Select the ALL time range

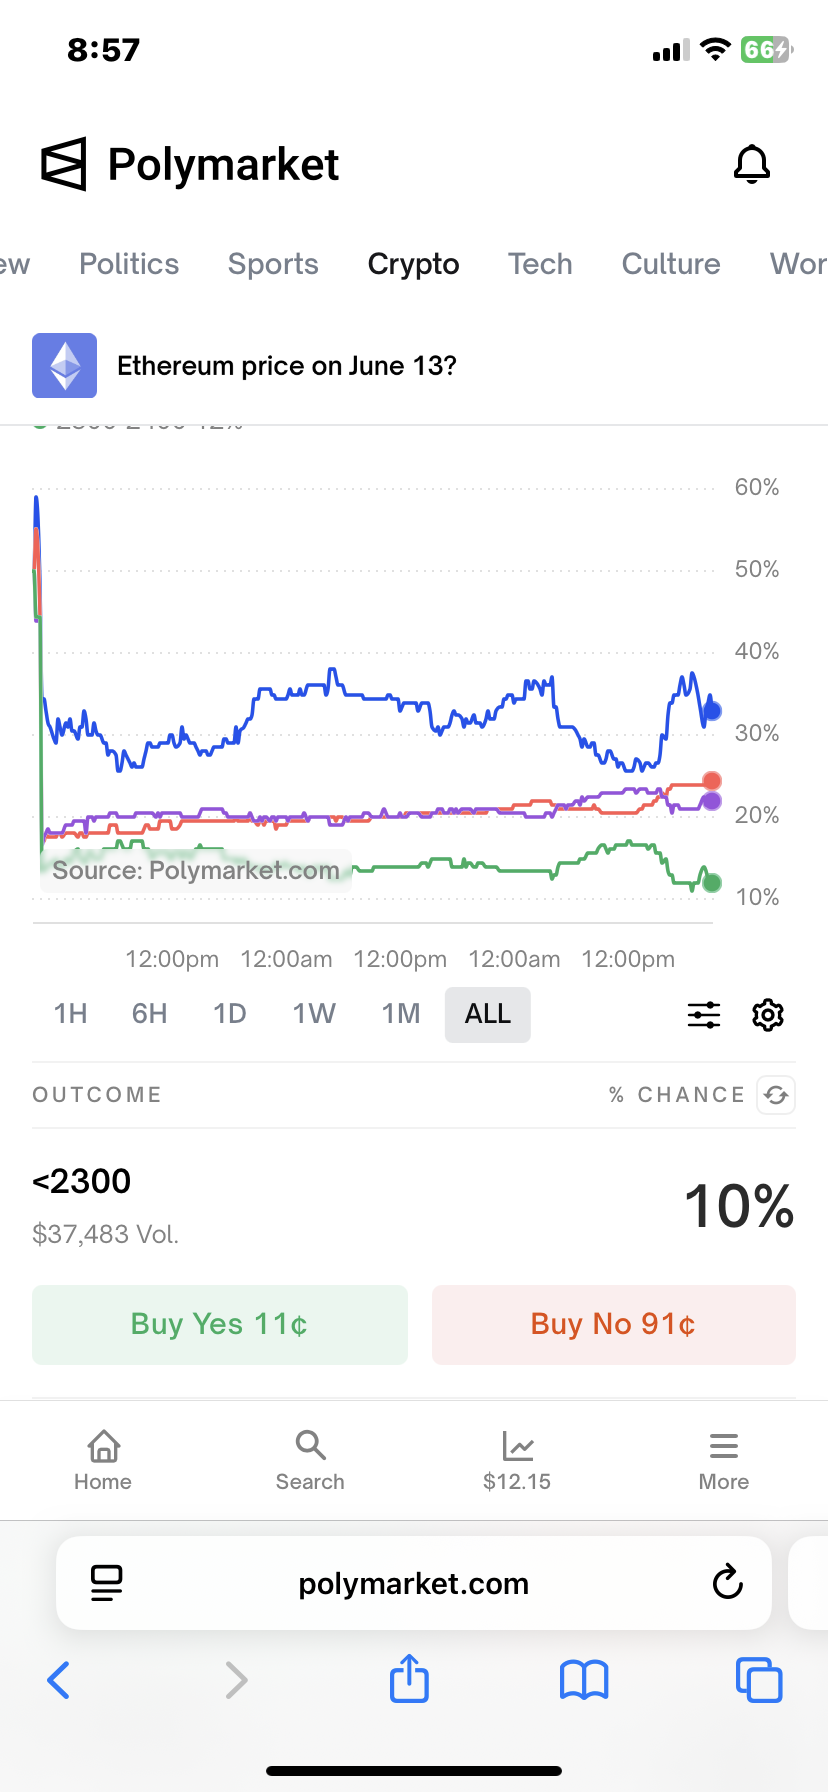tap(488, 1014)
